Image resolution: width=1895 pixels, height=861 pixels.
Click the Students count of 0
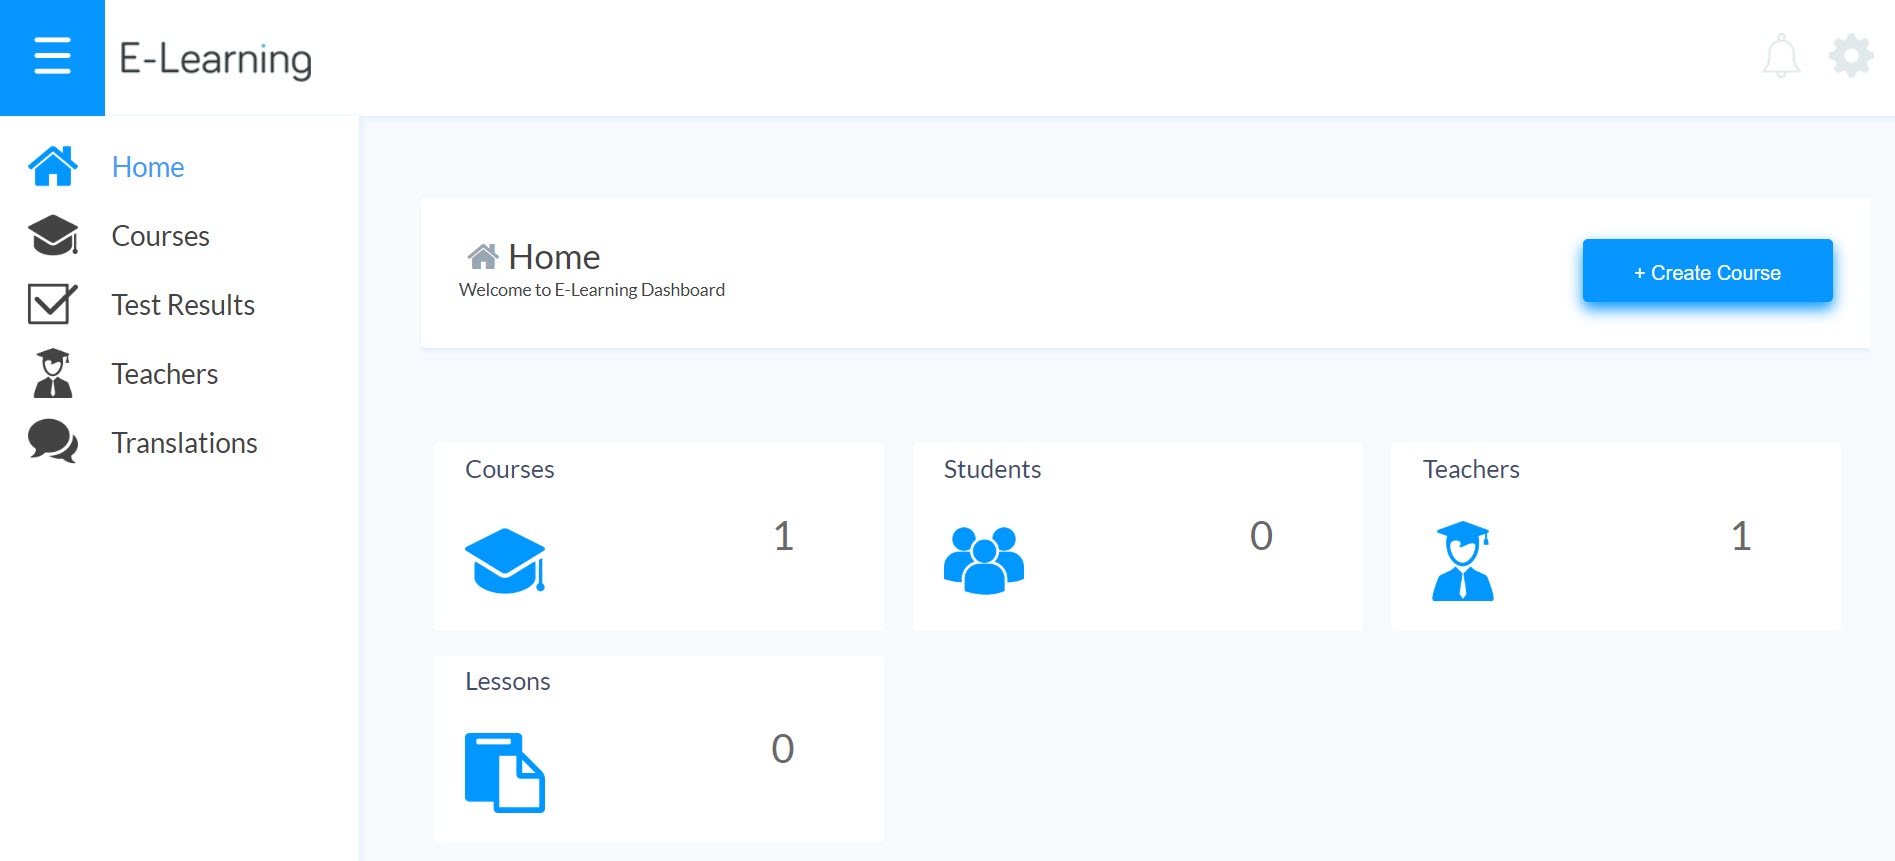pos(1262,536)
